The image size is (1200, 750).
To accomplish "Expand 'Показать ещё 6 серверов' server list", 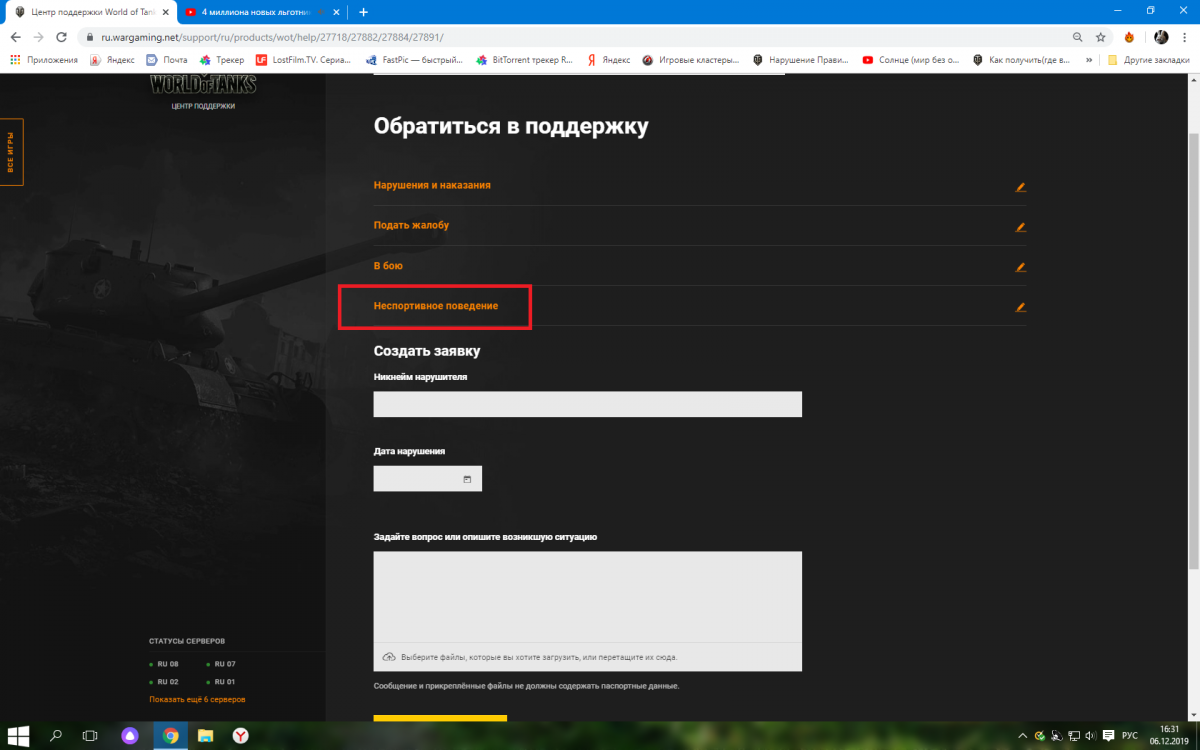I will click(x=197, y=699).
